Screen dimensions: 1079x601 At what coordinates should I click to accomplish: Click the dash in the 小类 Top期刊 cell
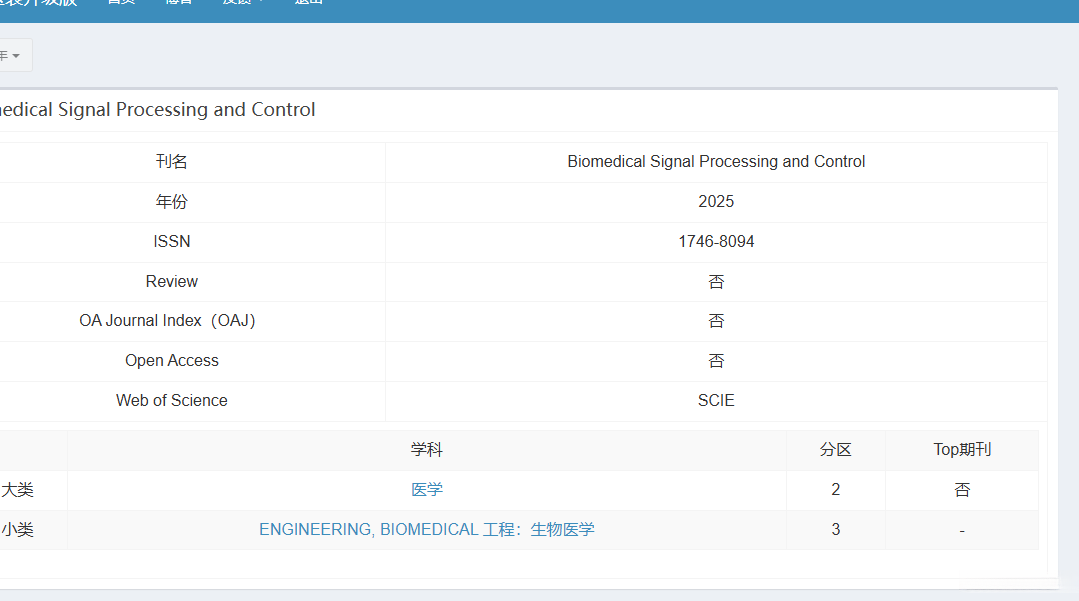tap(962, 531)
